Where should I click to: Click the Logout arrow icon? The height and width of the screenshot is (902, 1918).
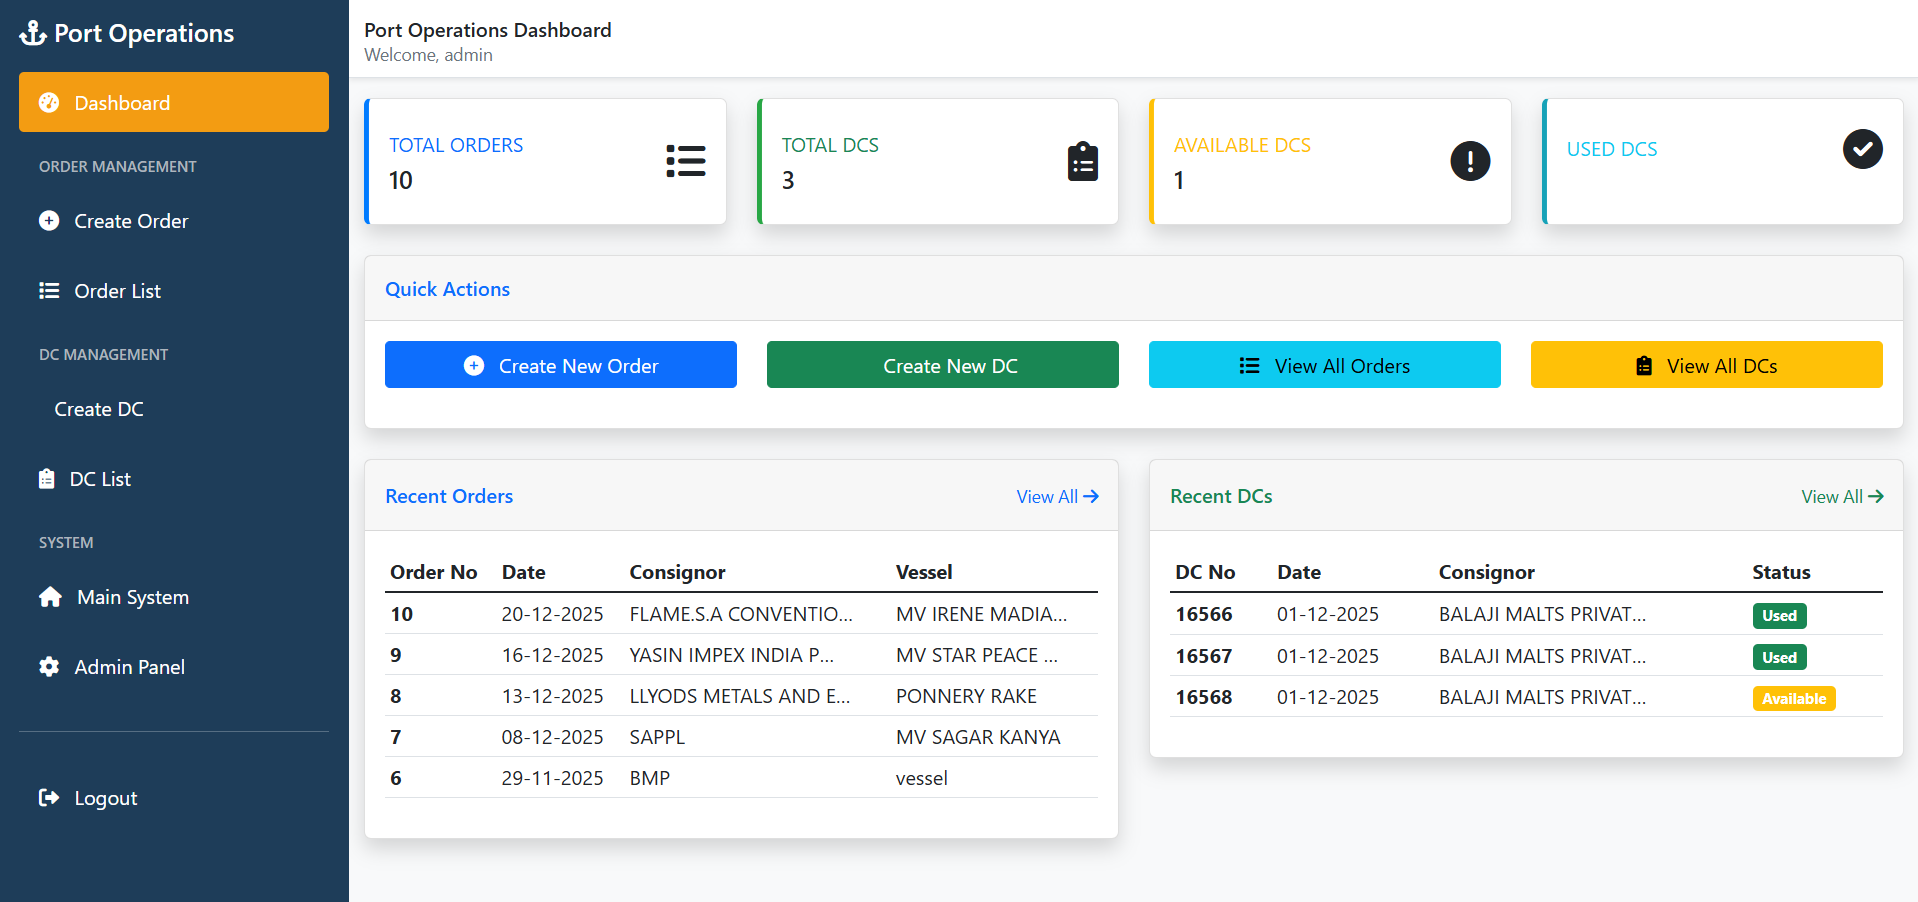[x=49, y=798]
